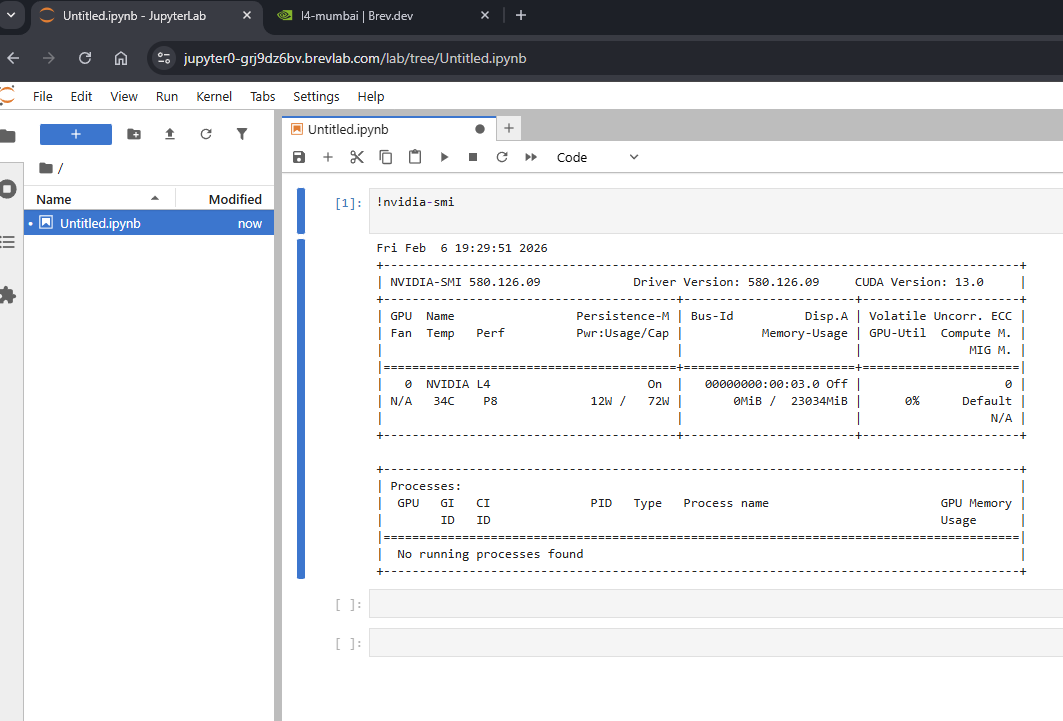The height and width of the screenshot is (721, 1063).
Task: Click 'CUDA Version: 13.0' text
Action: coord(919,282)
